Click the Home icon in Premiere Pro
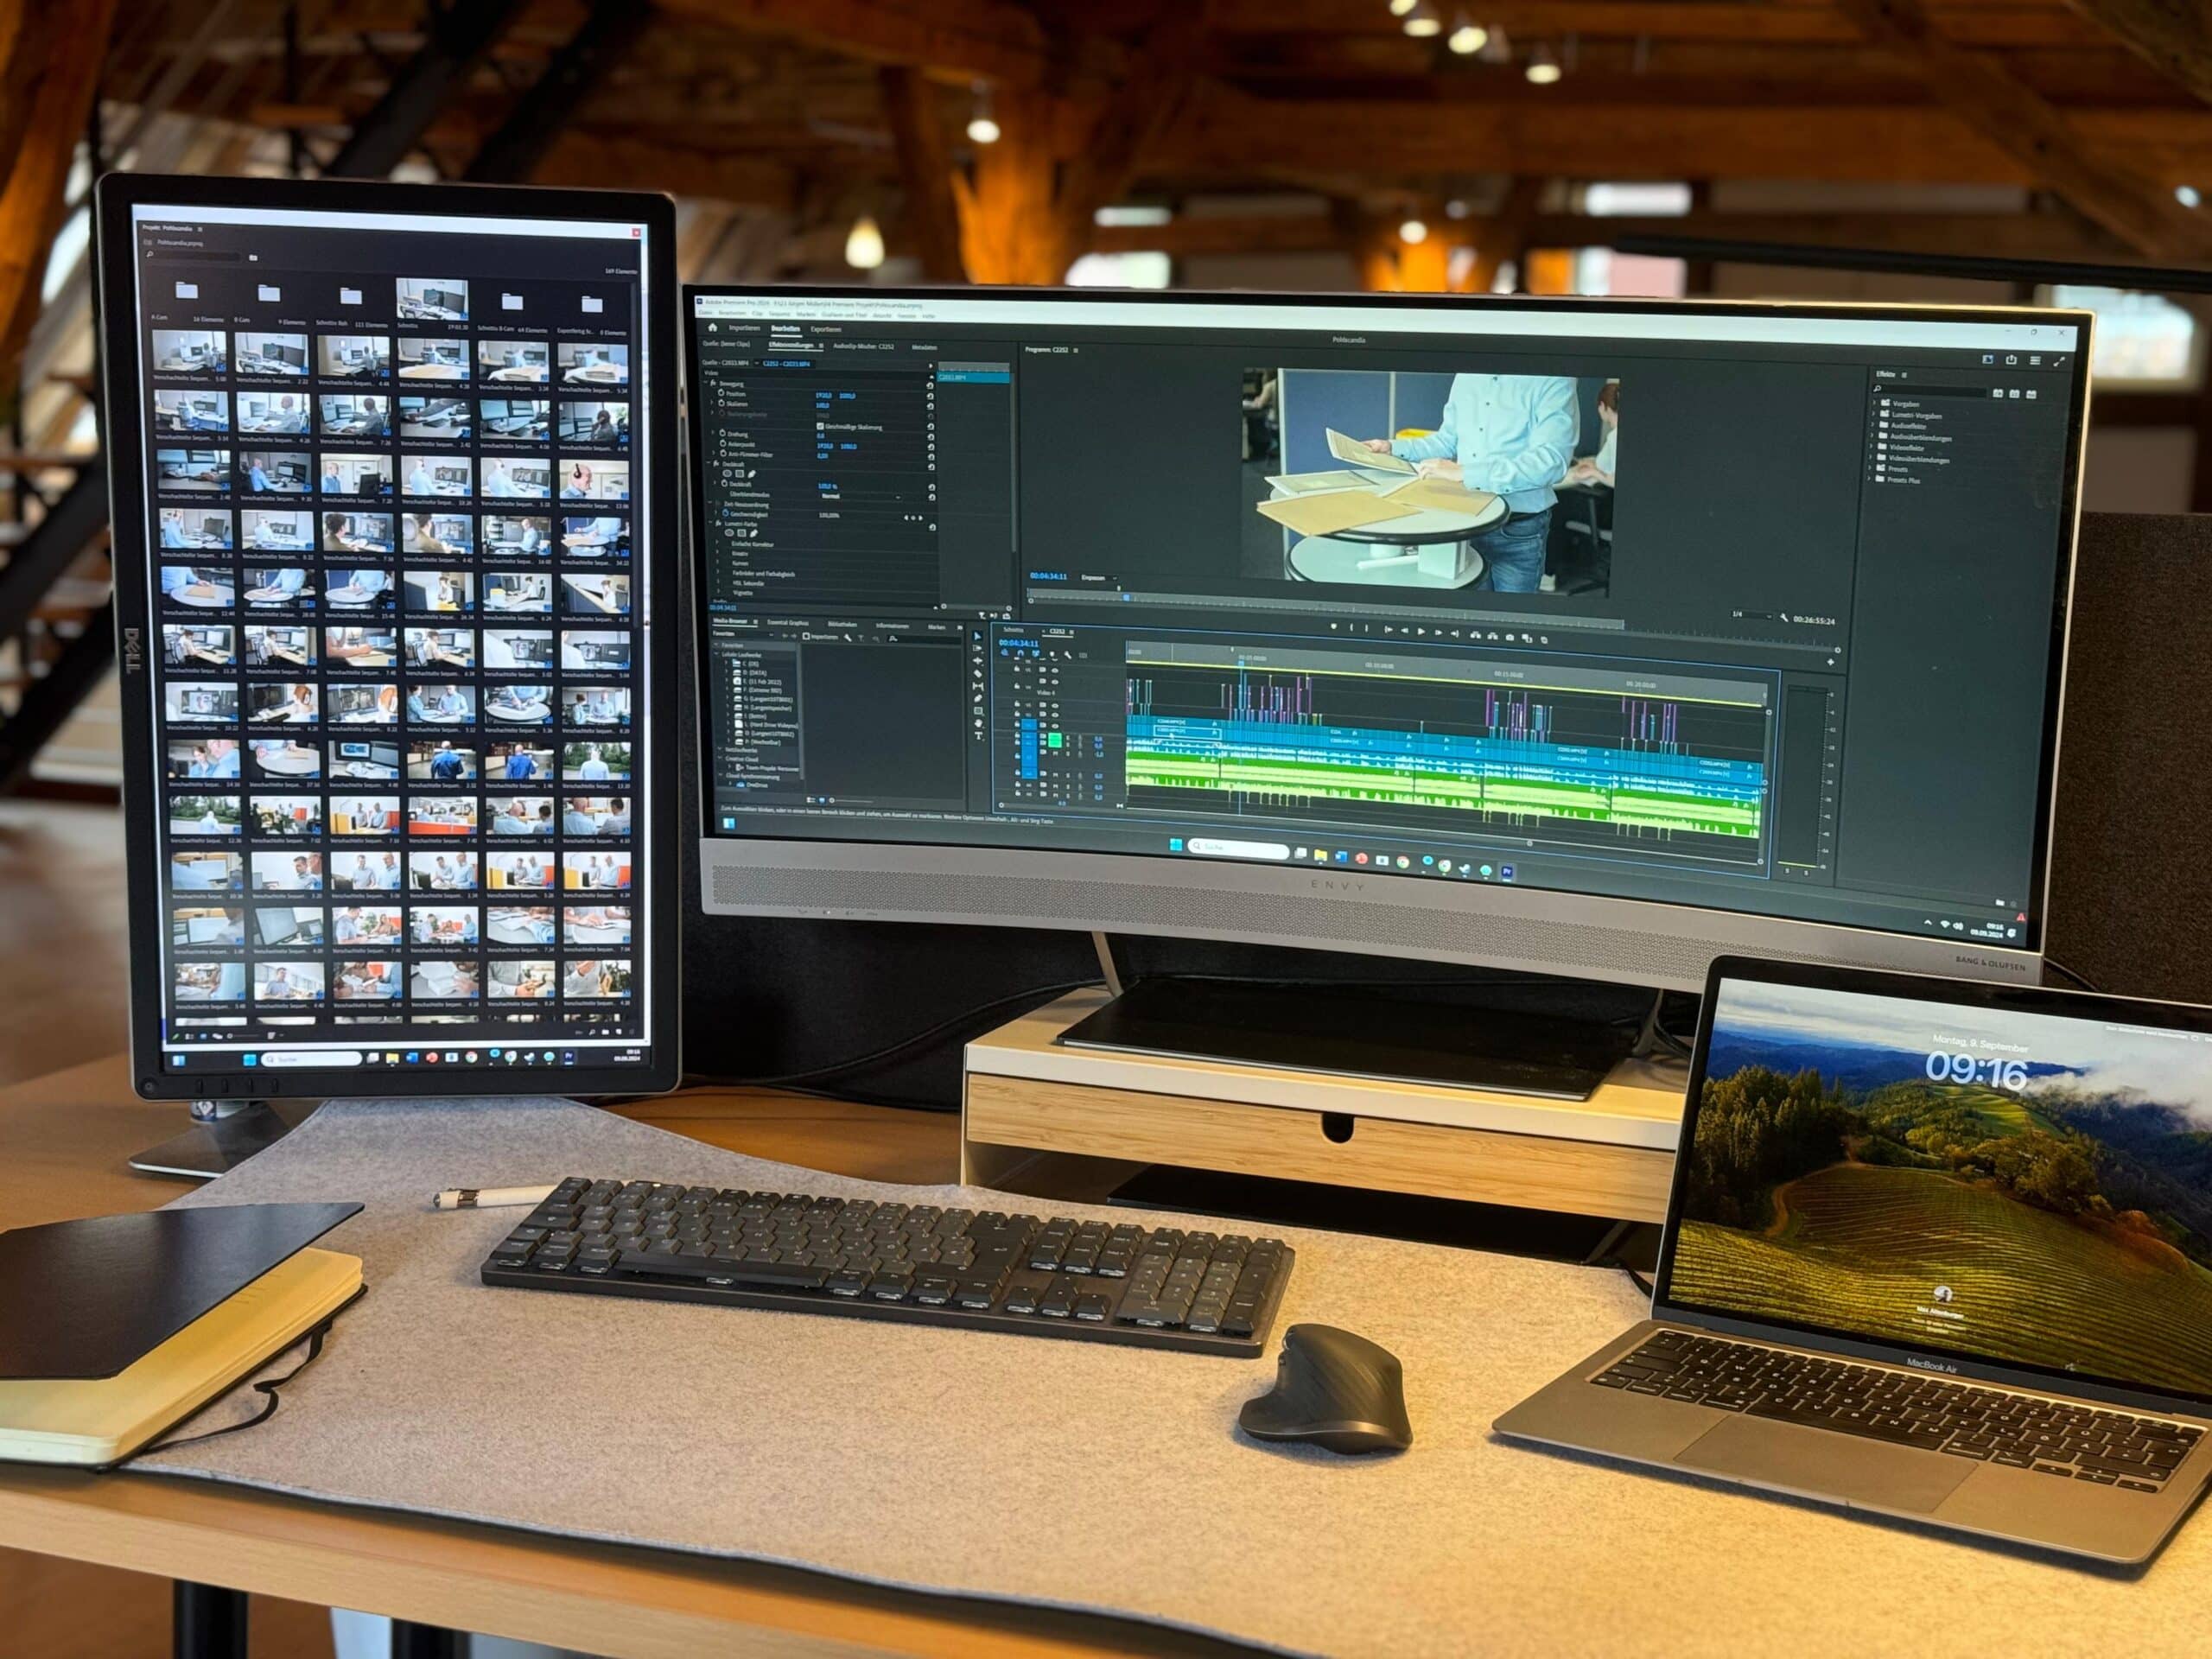 [713, 328]
